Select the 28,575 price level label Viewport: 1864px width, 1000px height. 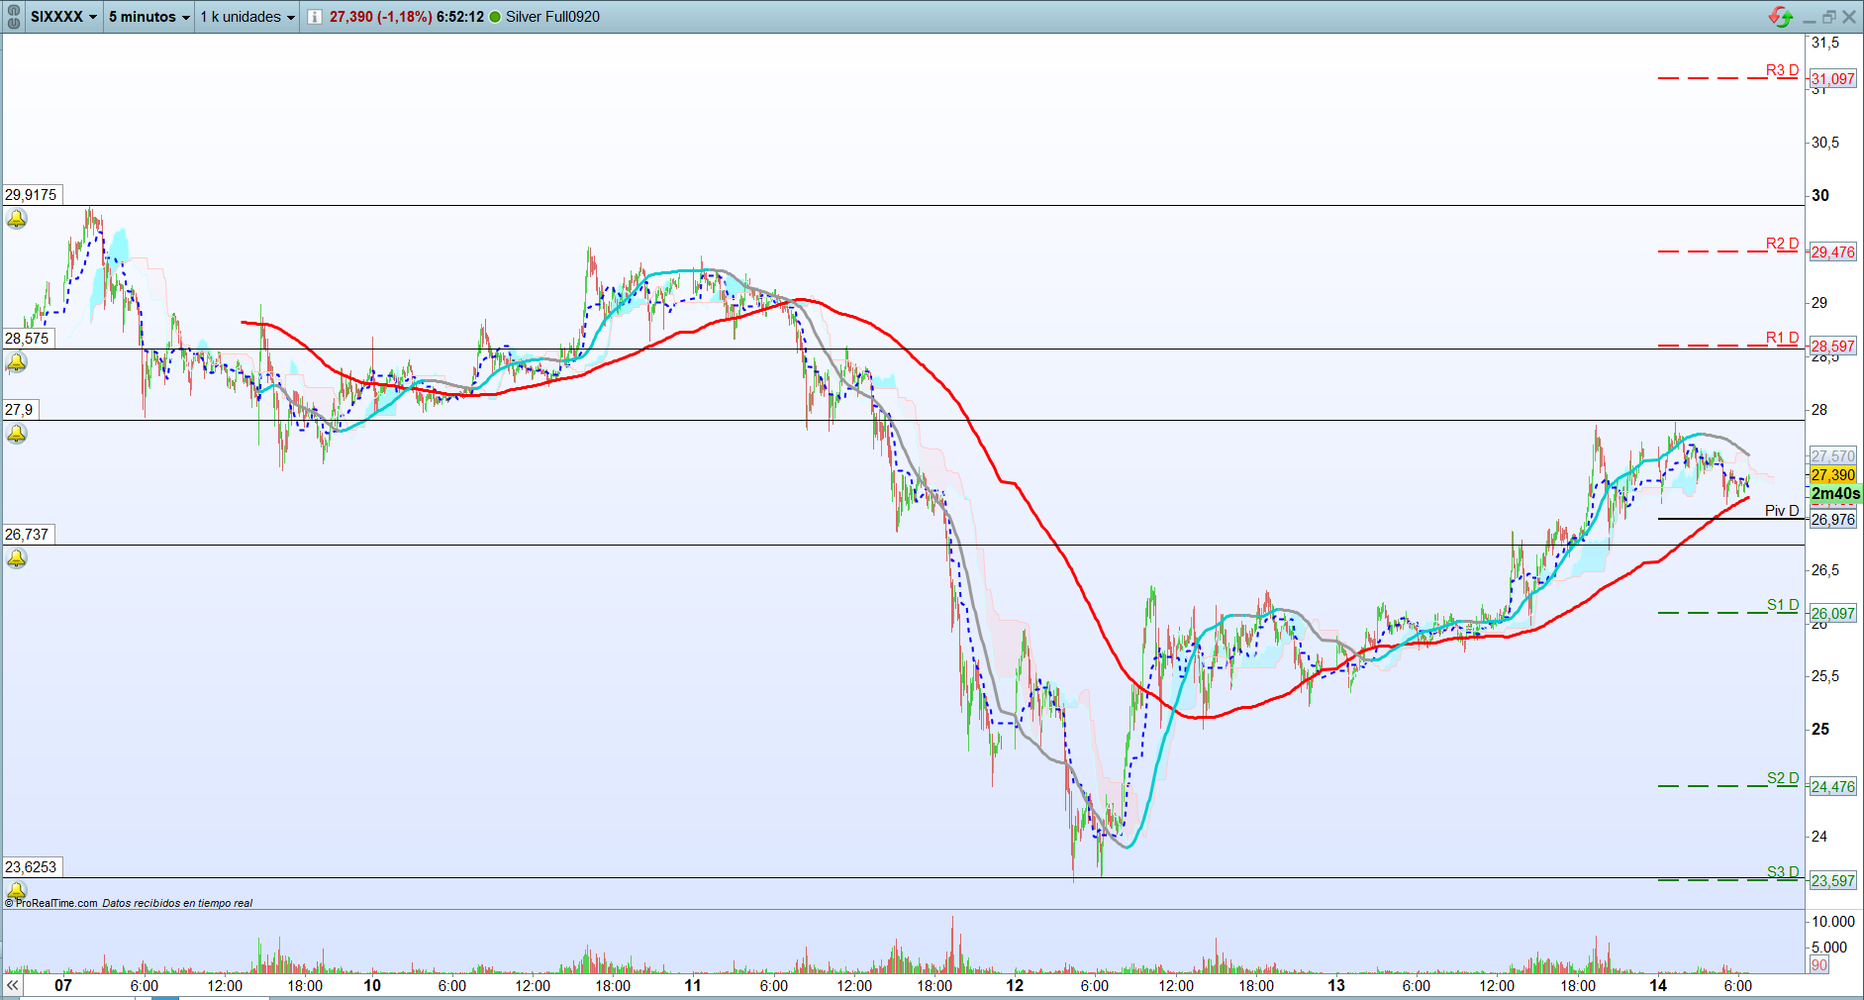coord(27,339)
